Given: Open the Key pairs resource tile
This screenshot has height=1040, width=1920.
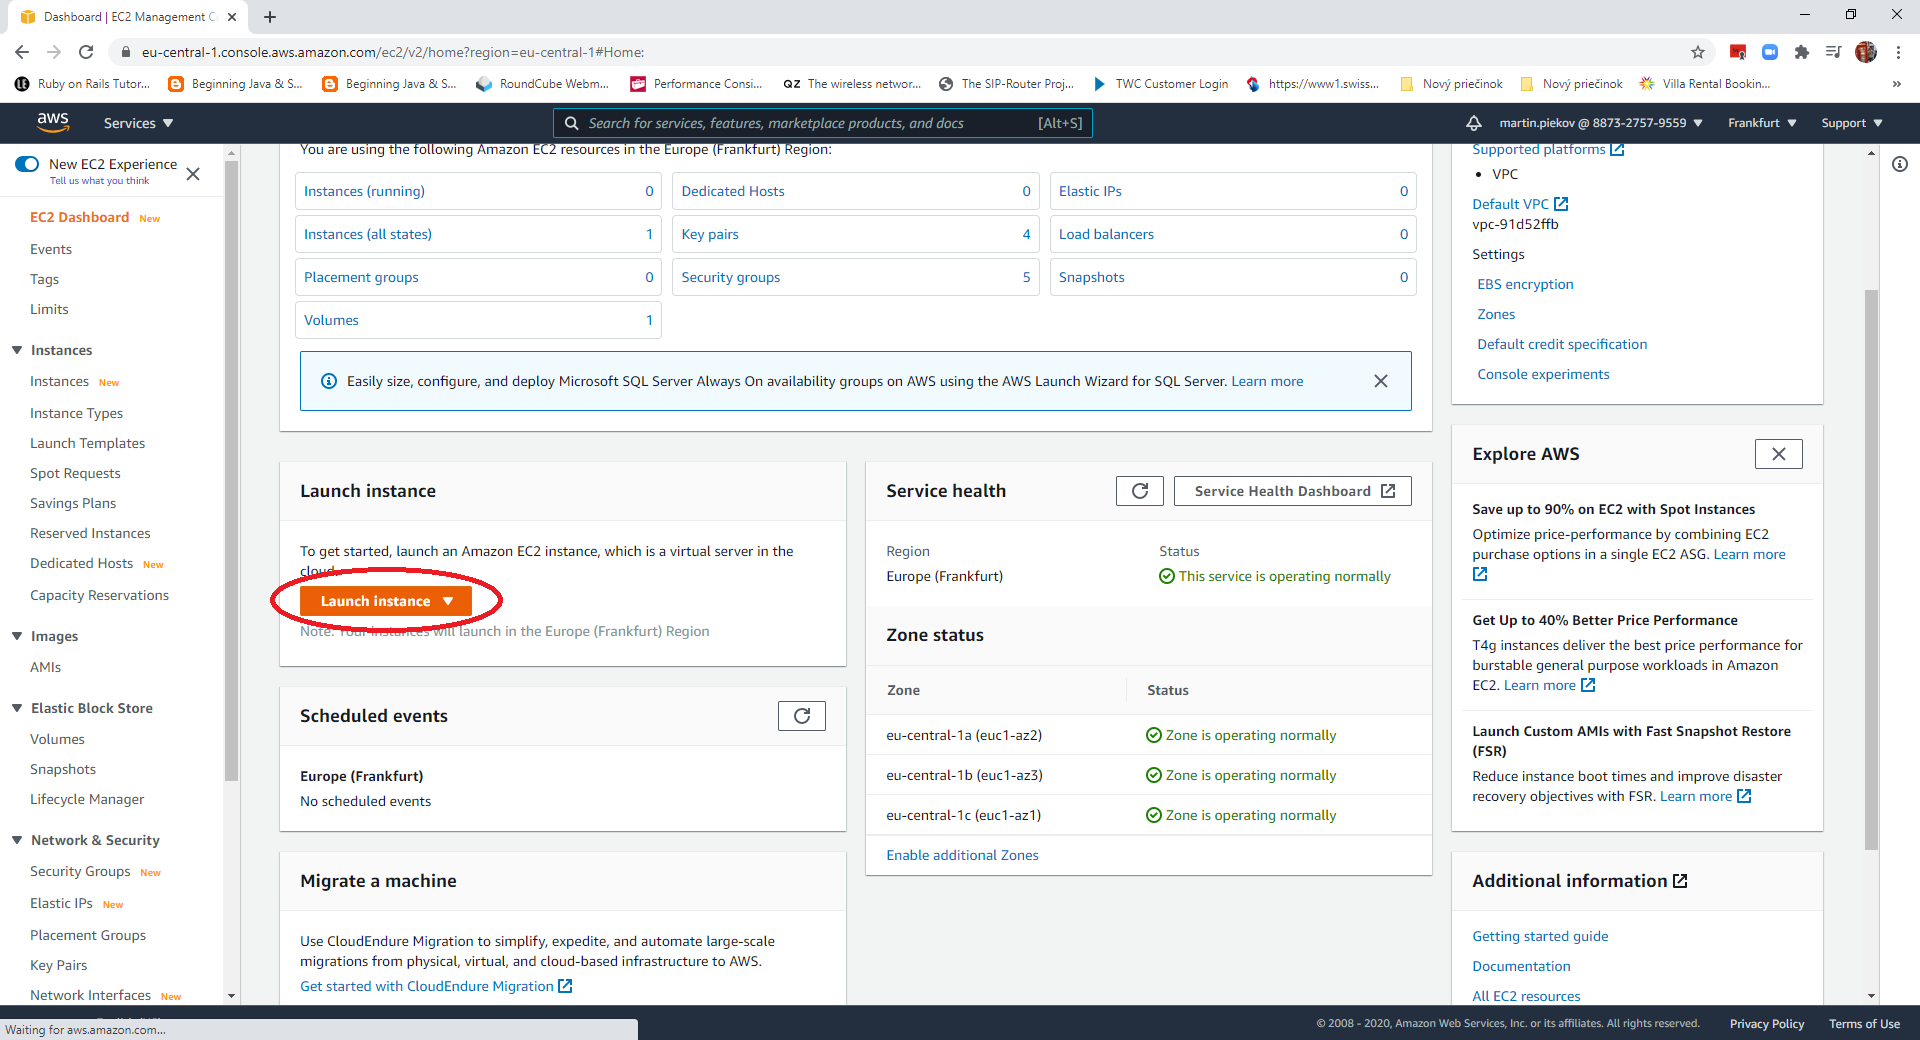Looking at the screenshot, I should tap(855, 234).
